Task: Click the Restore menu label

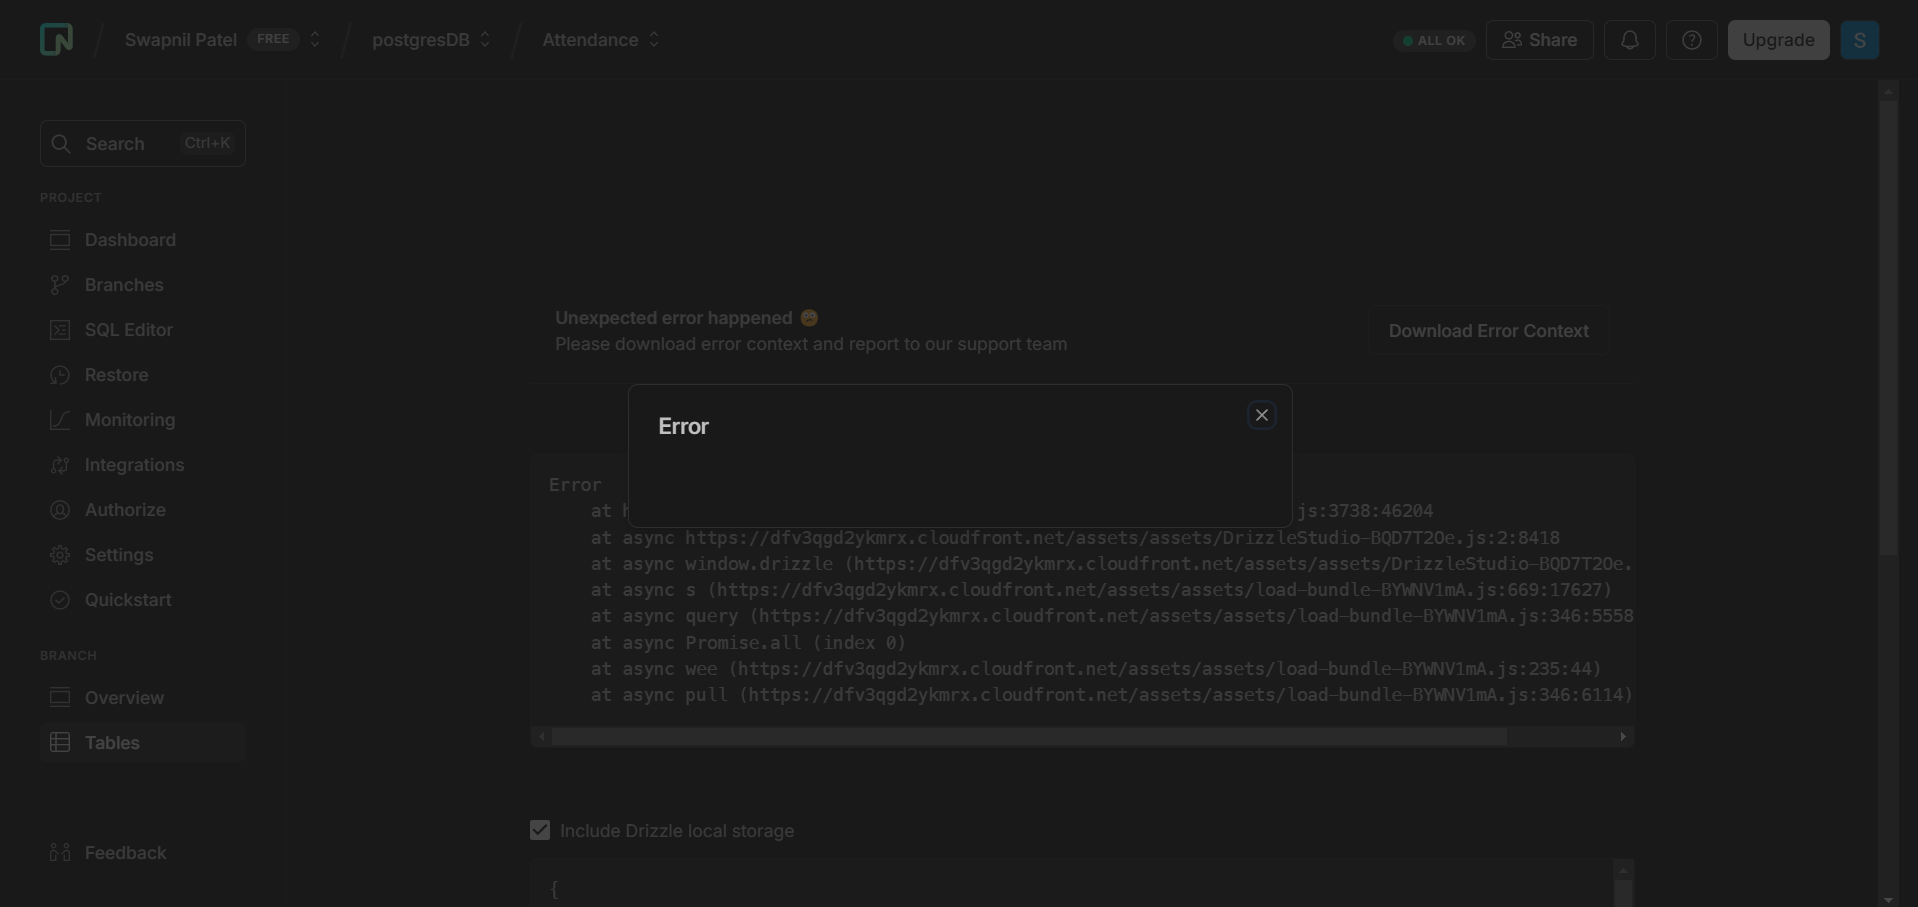Action: pyautogui.click(x=116, y=375)
